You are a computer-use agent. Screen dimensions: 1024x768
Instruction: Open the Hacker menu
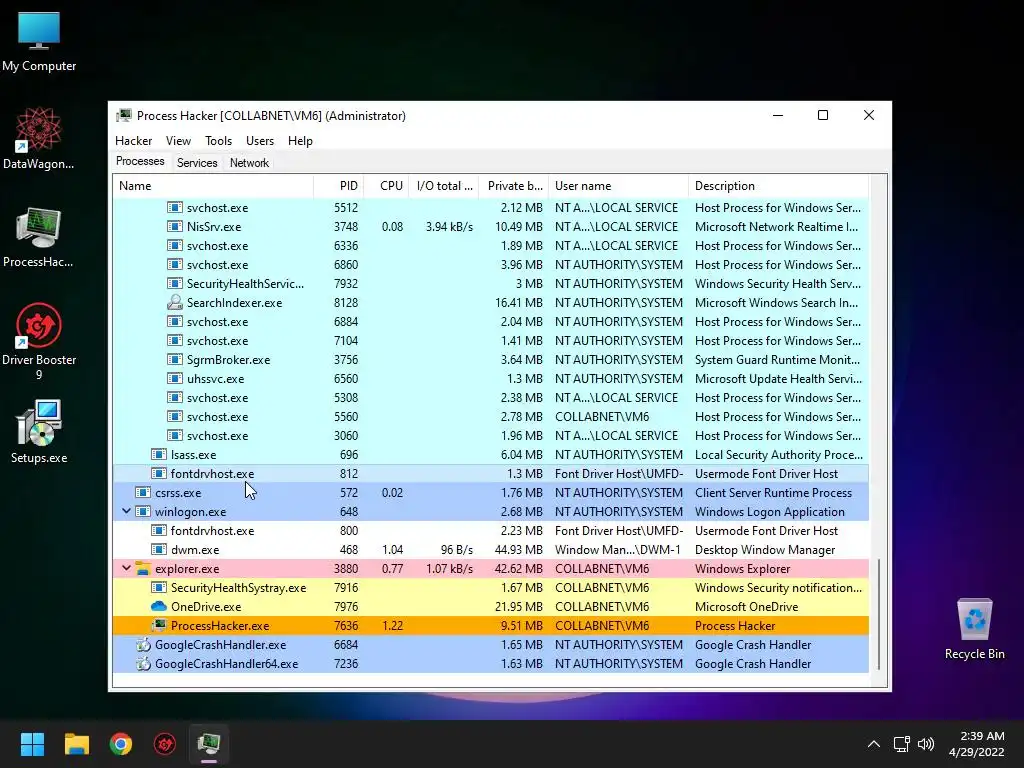133,141
